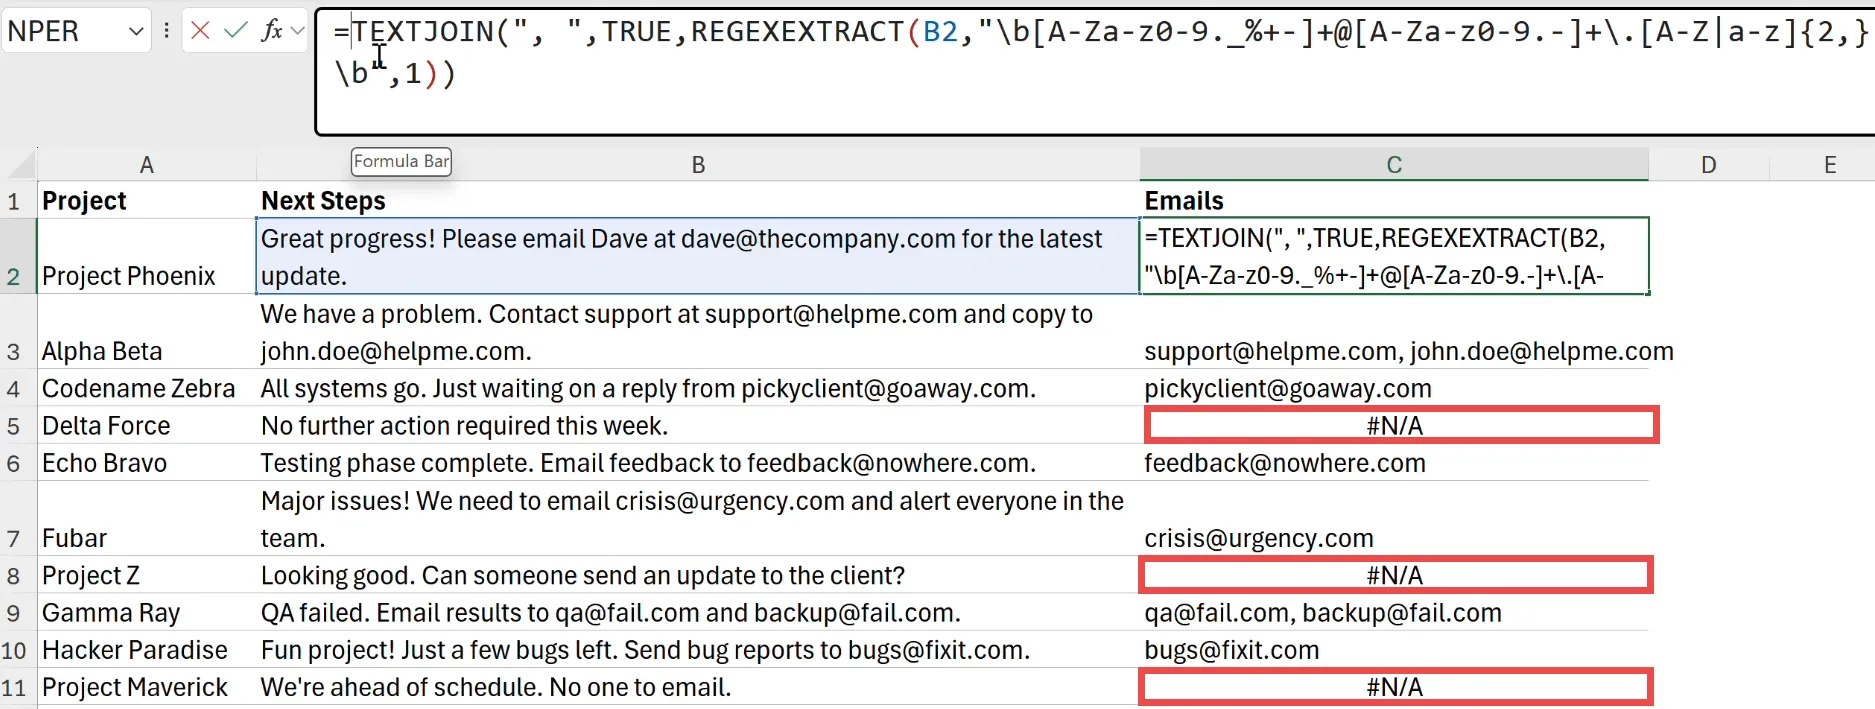Viewport: 1875px width, 709px height.
Task: Select column C header
Action: pos(1394,165)
